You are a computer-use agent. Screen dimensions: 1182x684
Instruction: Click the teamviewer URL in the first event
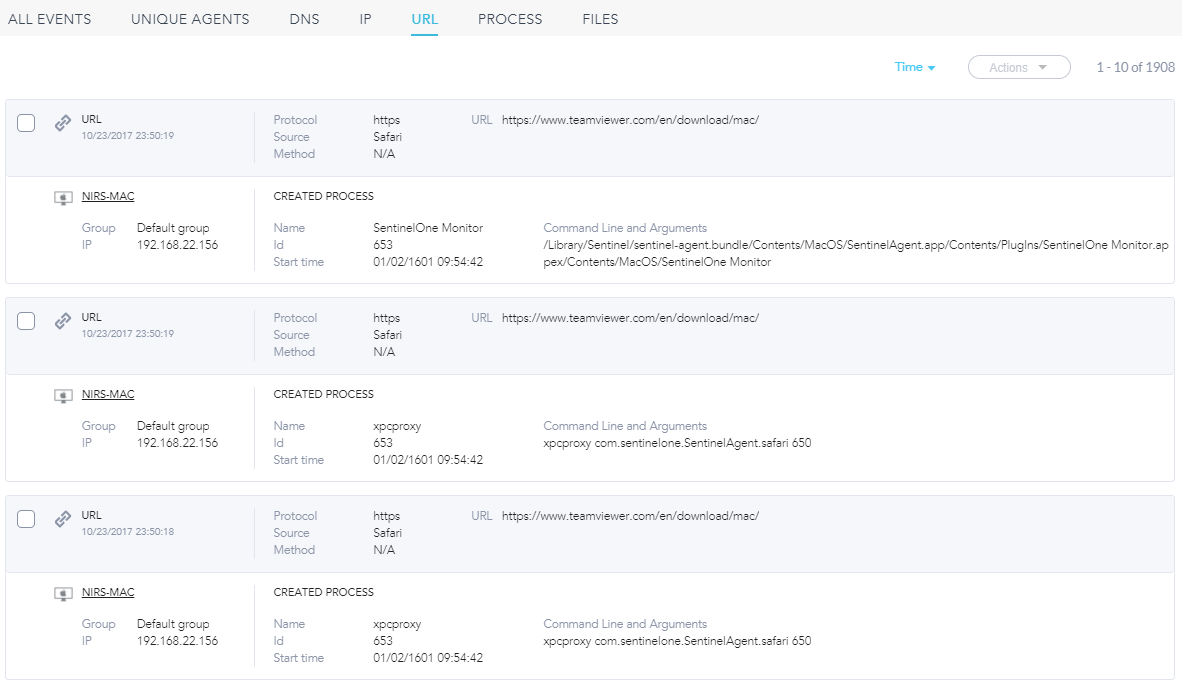[x=630, y=120]
